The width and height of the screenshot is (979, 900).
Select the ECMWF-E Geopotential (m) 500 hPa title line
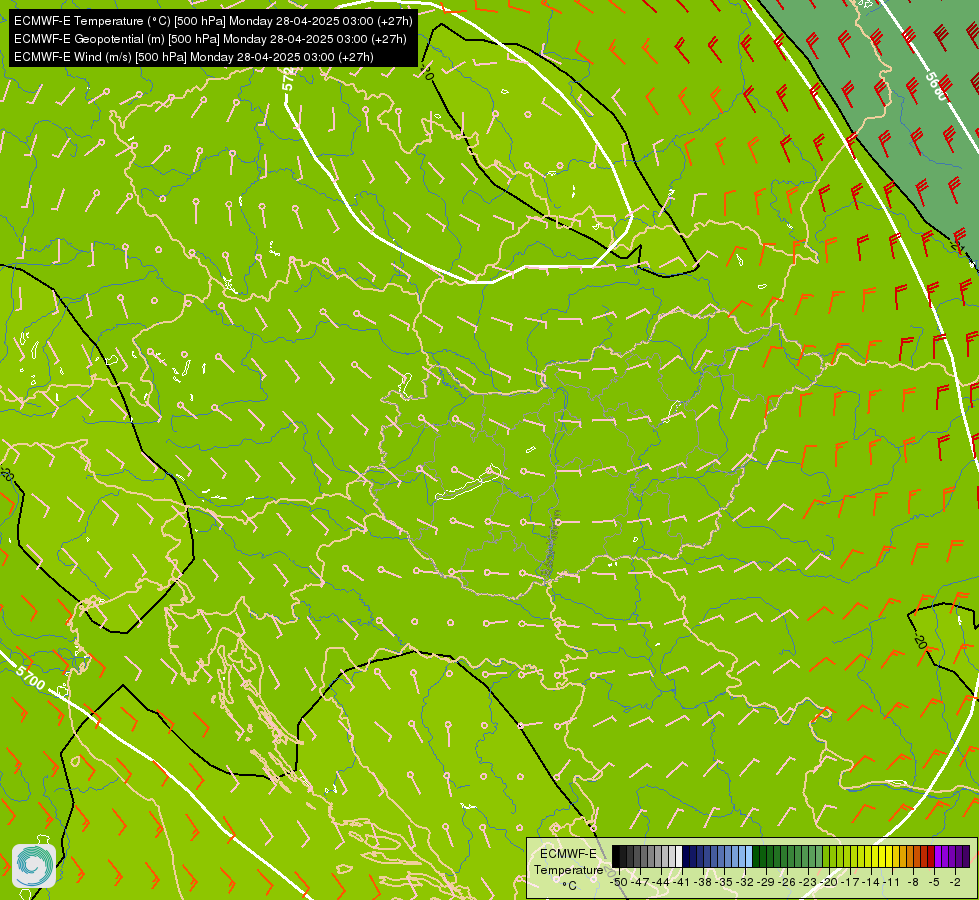(210, 39)
